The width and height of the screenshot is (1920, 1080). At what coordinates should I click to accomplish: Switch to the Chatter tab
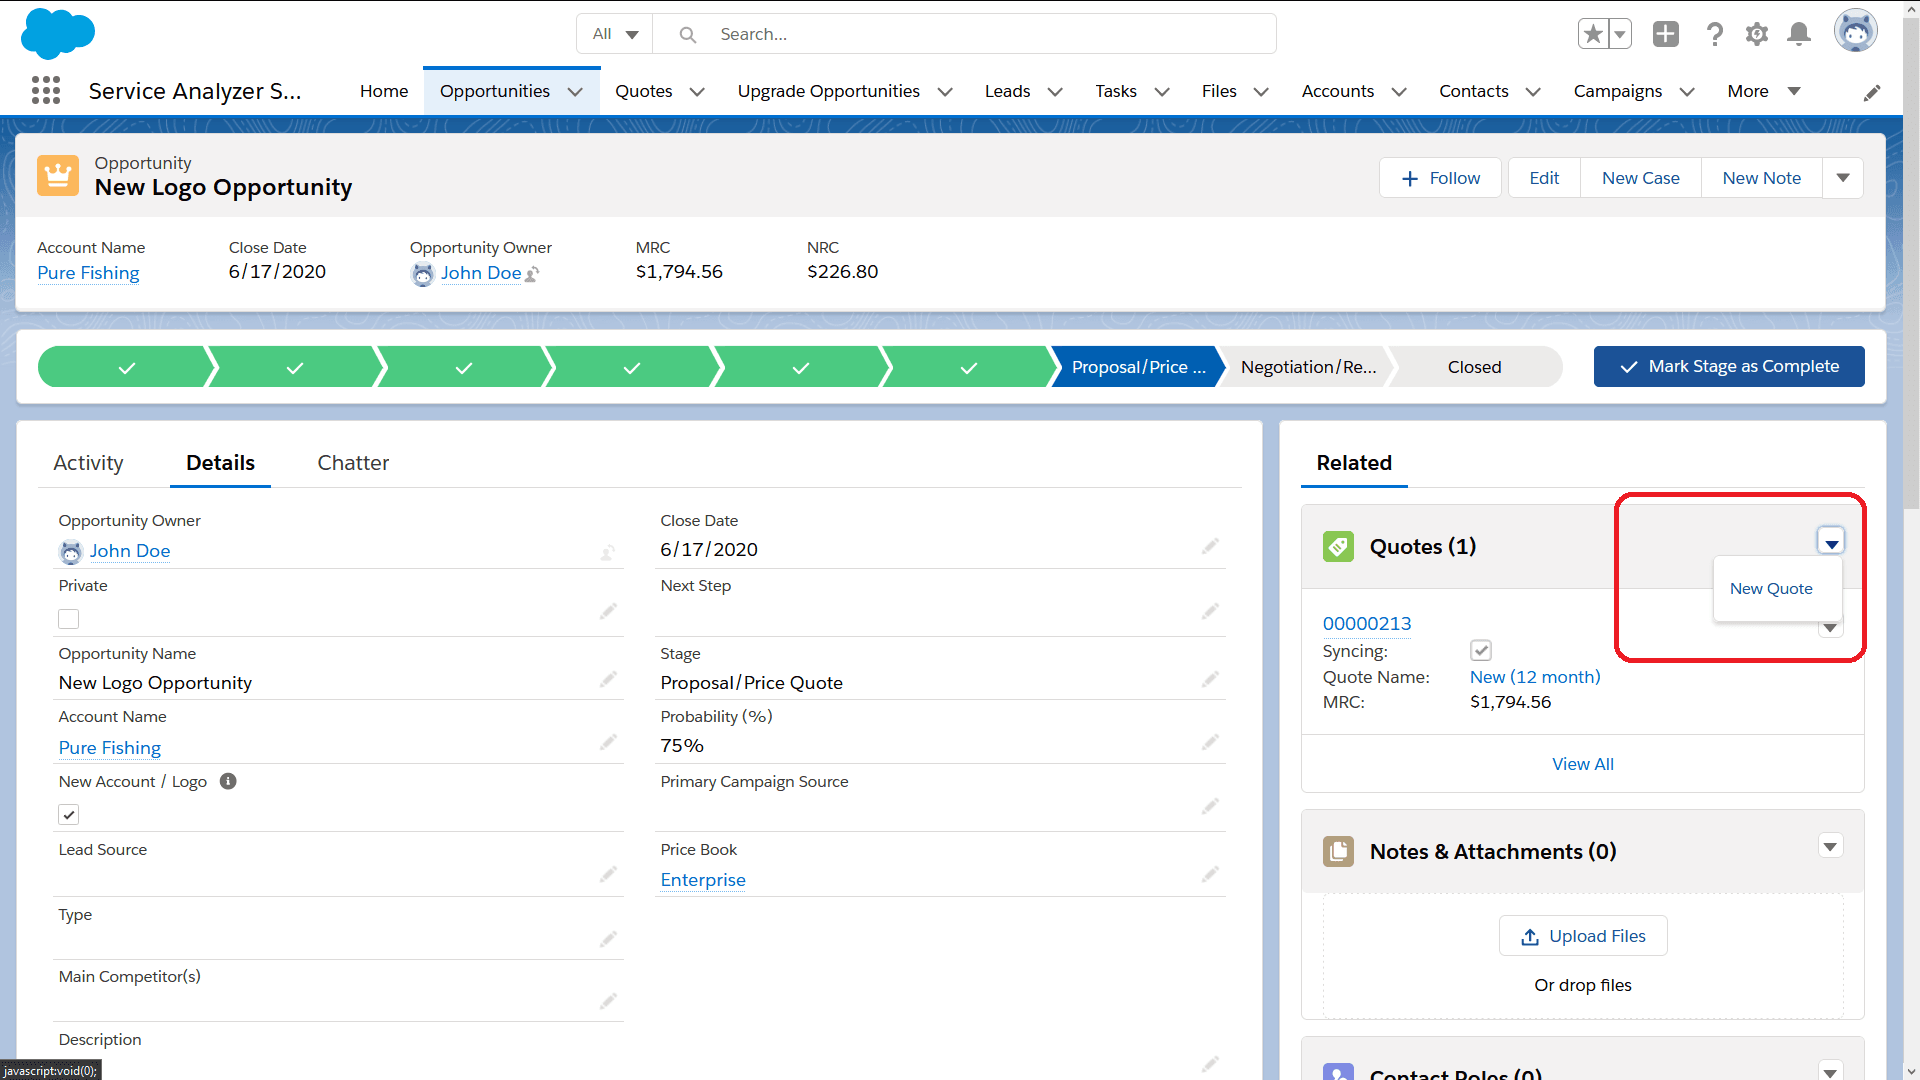(x=353, y=463)
